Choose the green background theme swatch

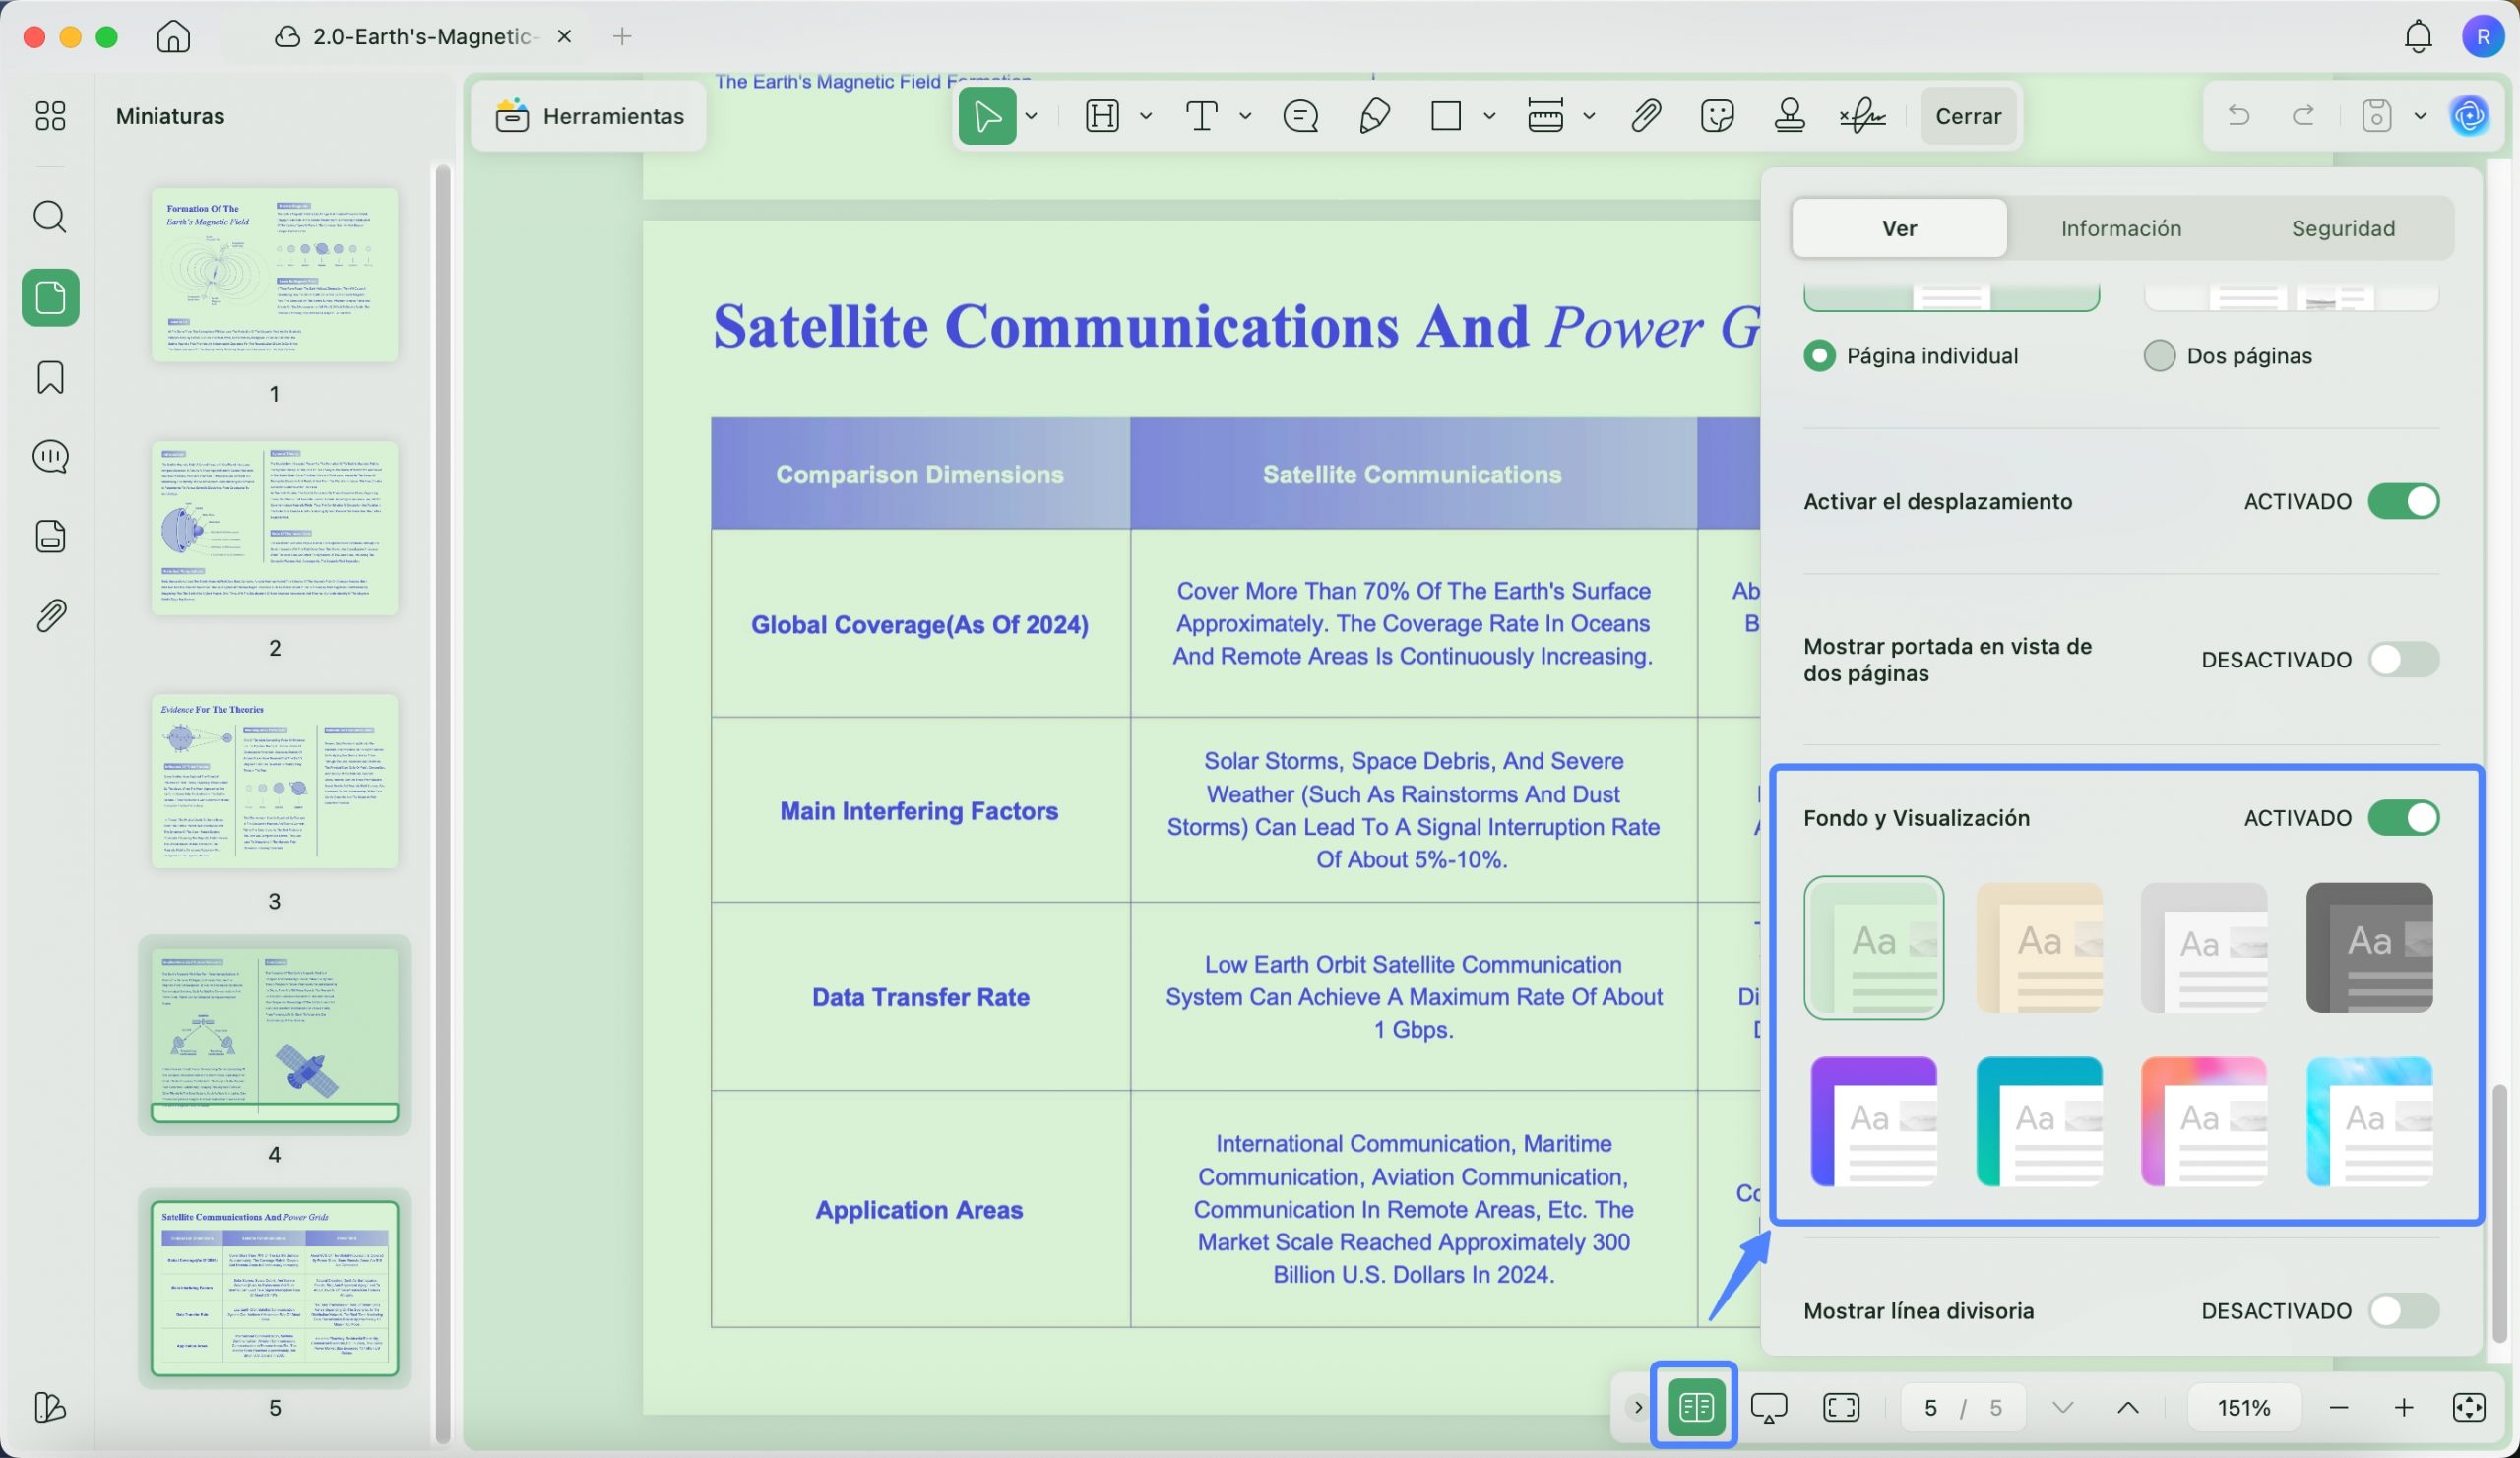[x=1873, y=947]
